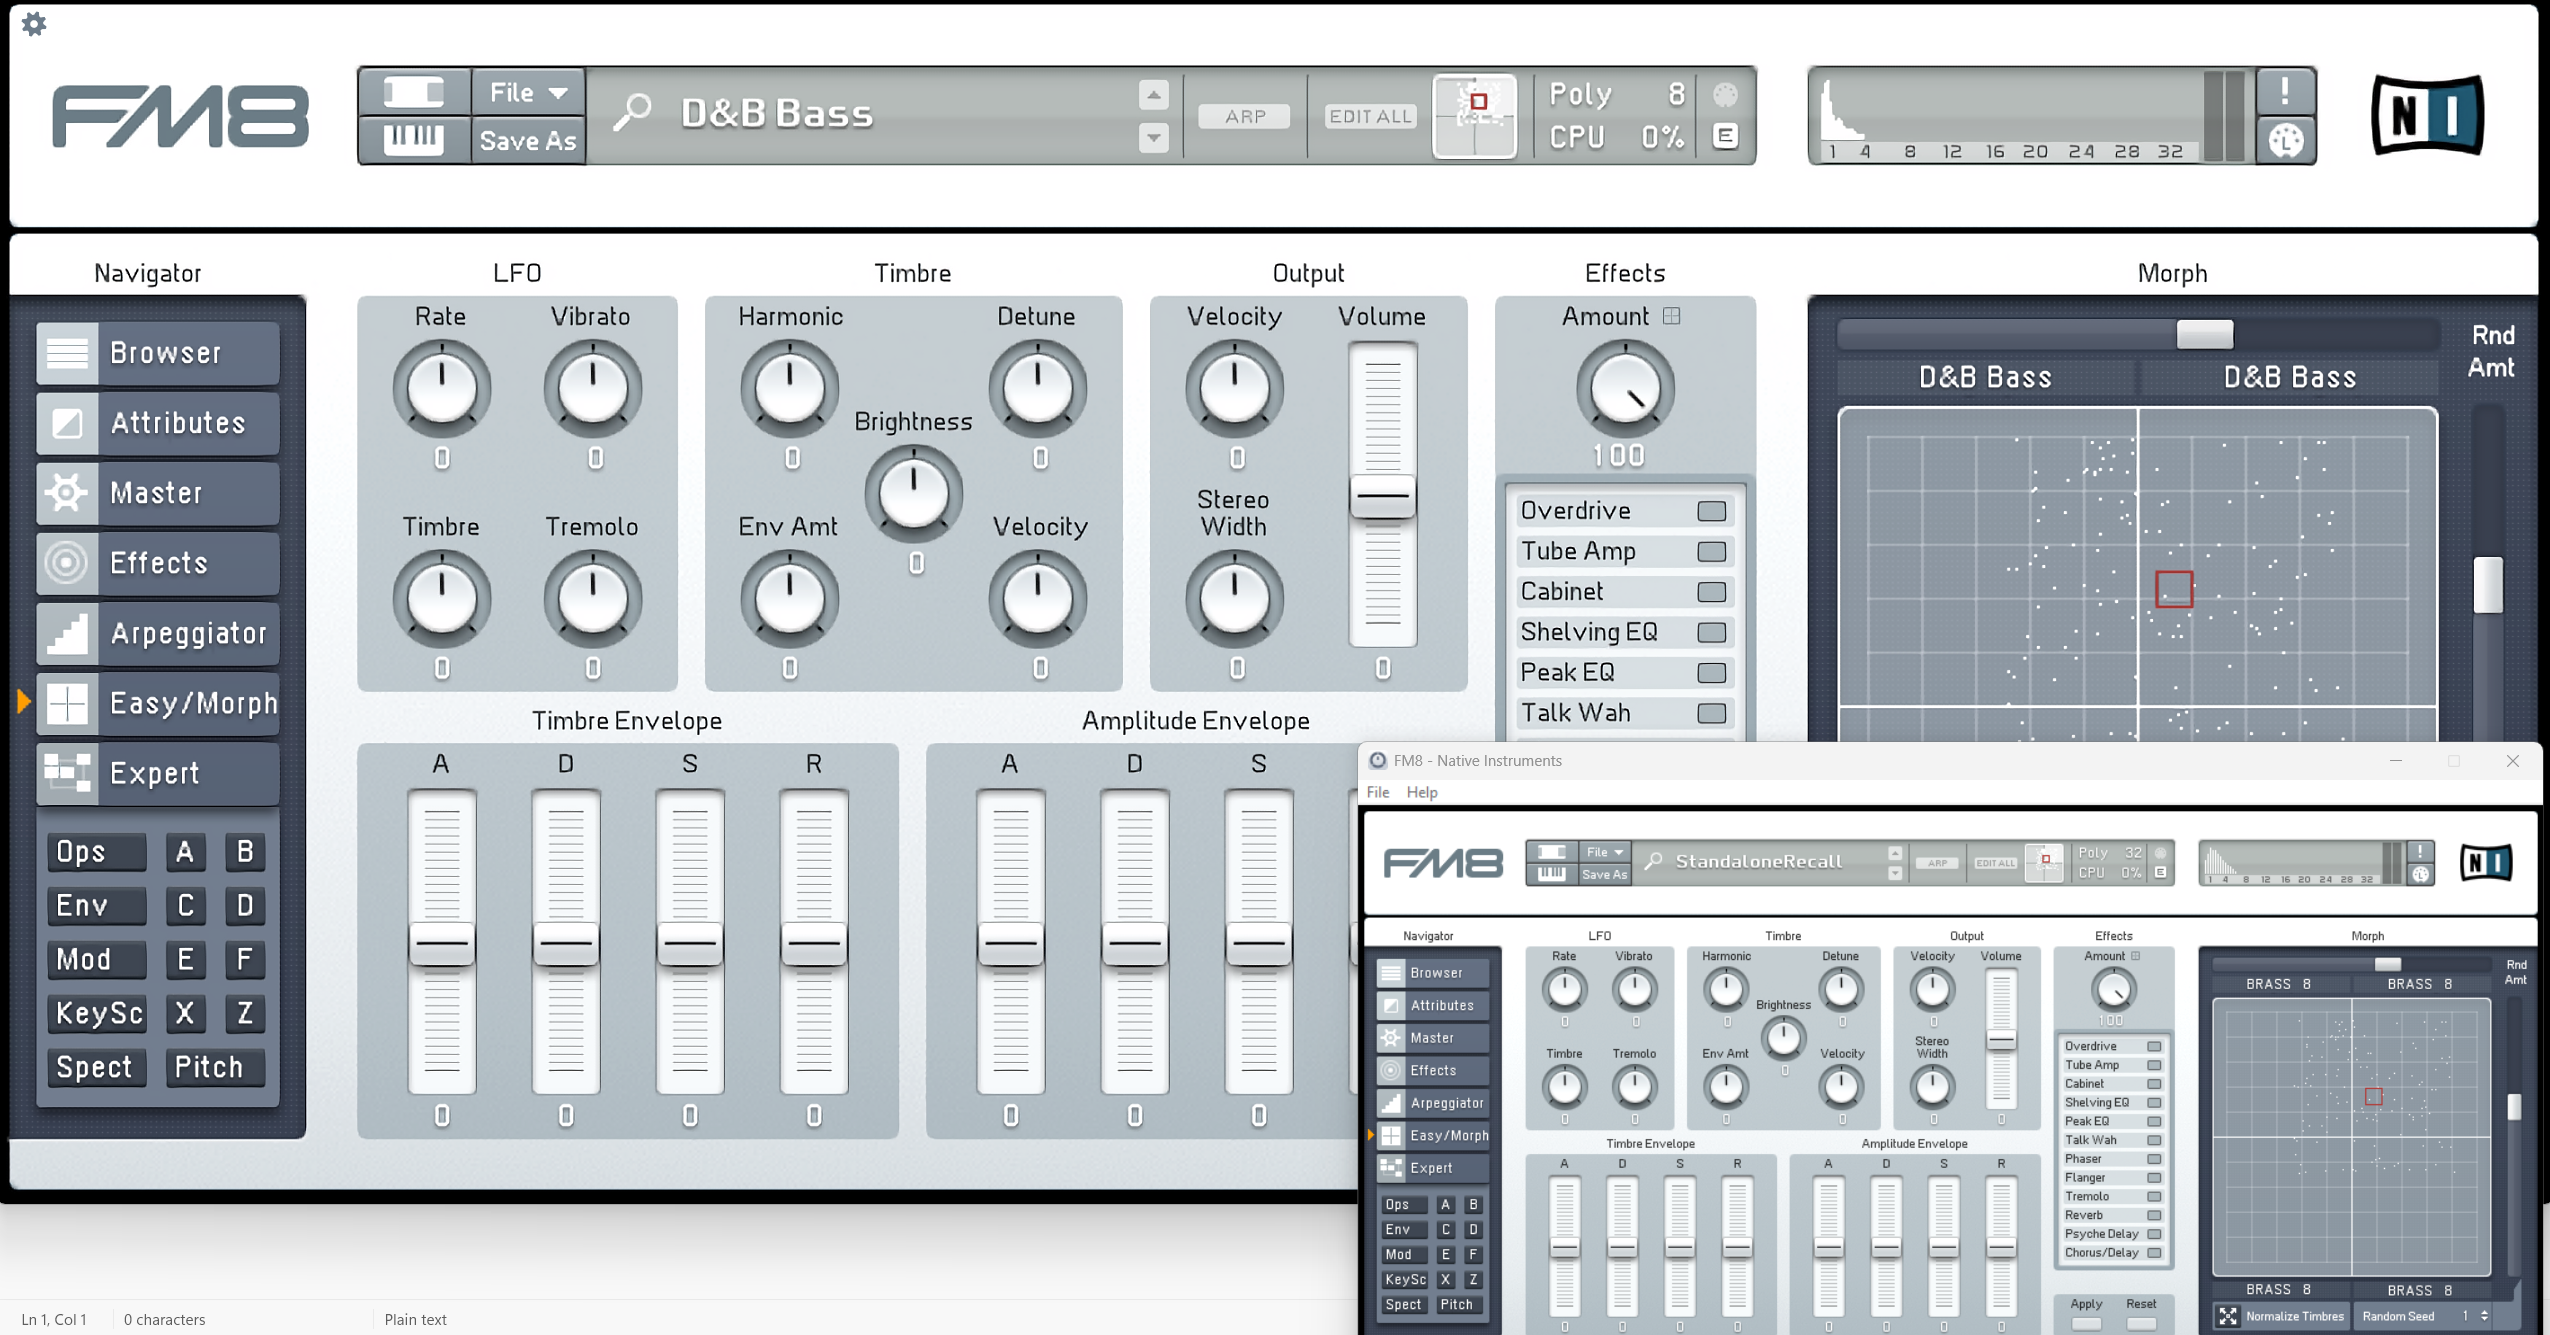Click the Apply button in StandaloneRecall window
The height and width of the screenshot is (1335, 2550).
coord(2086,1323)
